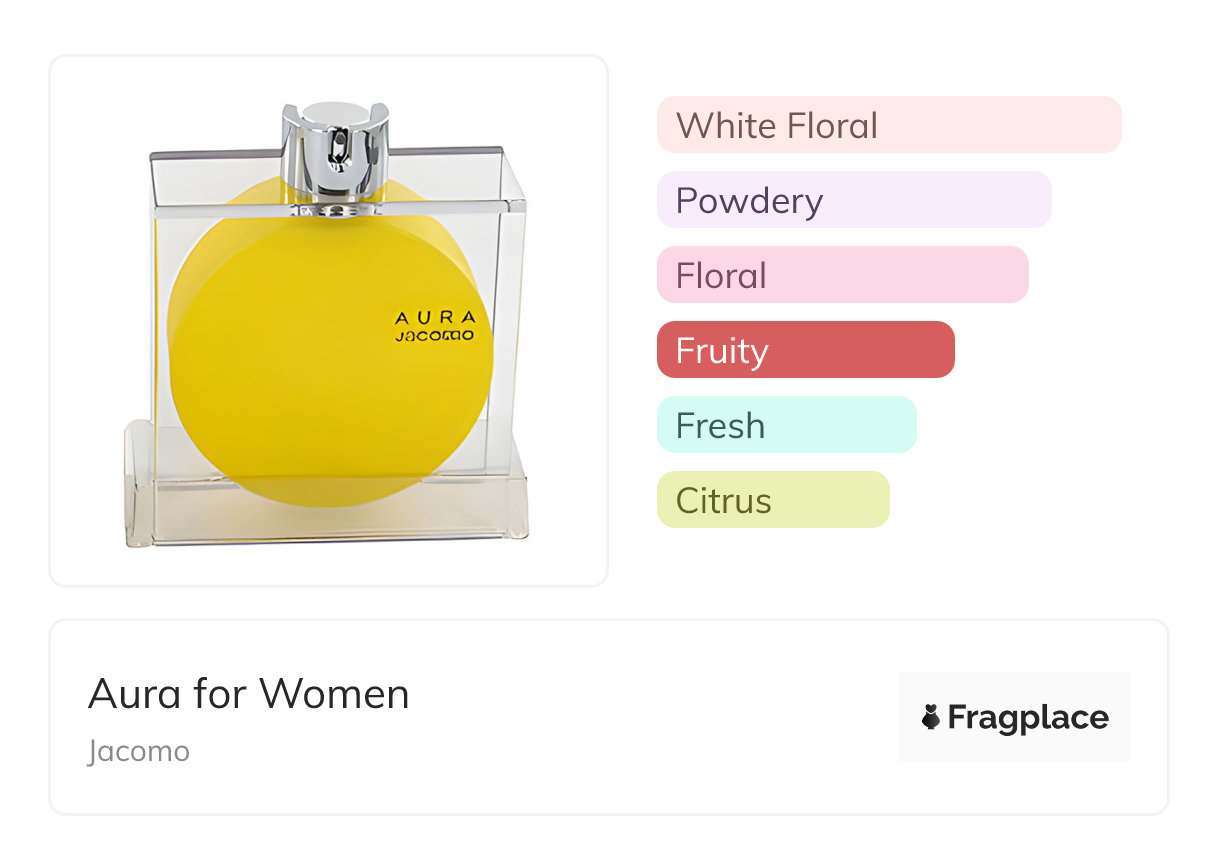Image resolution: width=1218 pixels, height=864 pixels.
Task: Click the AURA lettering on the bottle
Action: click(428, 318)
